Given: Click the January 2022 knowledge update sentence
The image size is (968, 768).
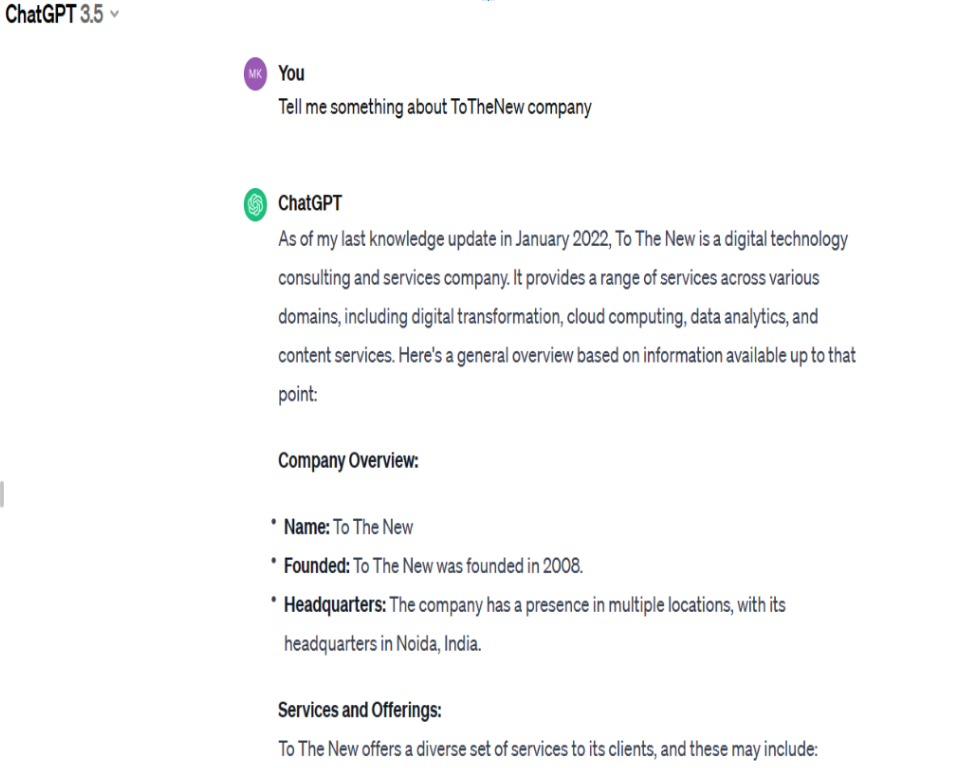Looking at the screenshot, I should (x=562, y=239).
